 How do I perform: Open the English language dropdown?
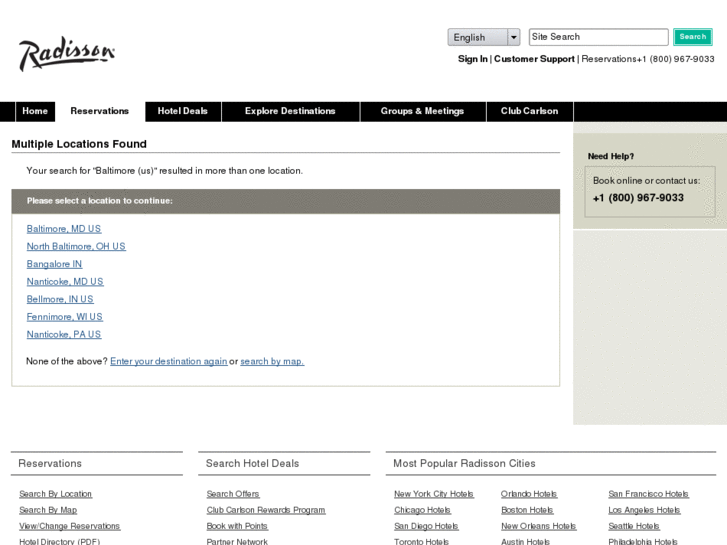484,37
